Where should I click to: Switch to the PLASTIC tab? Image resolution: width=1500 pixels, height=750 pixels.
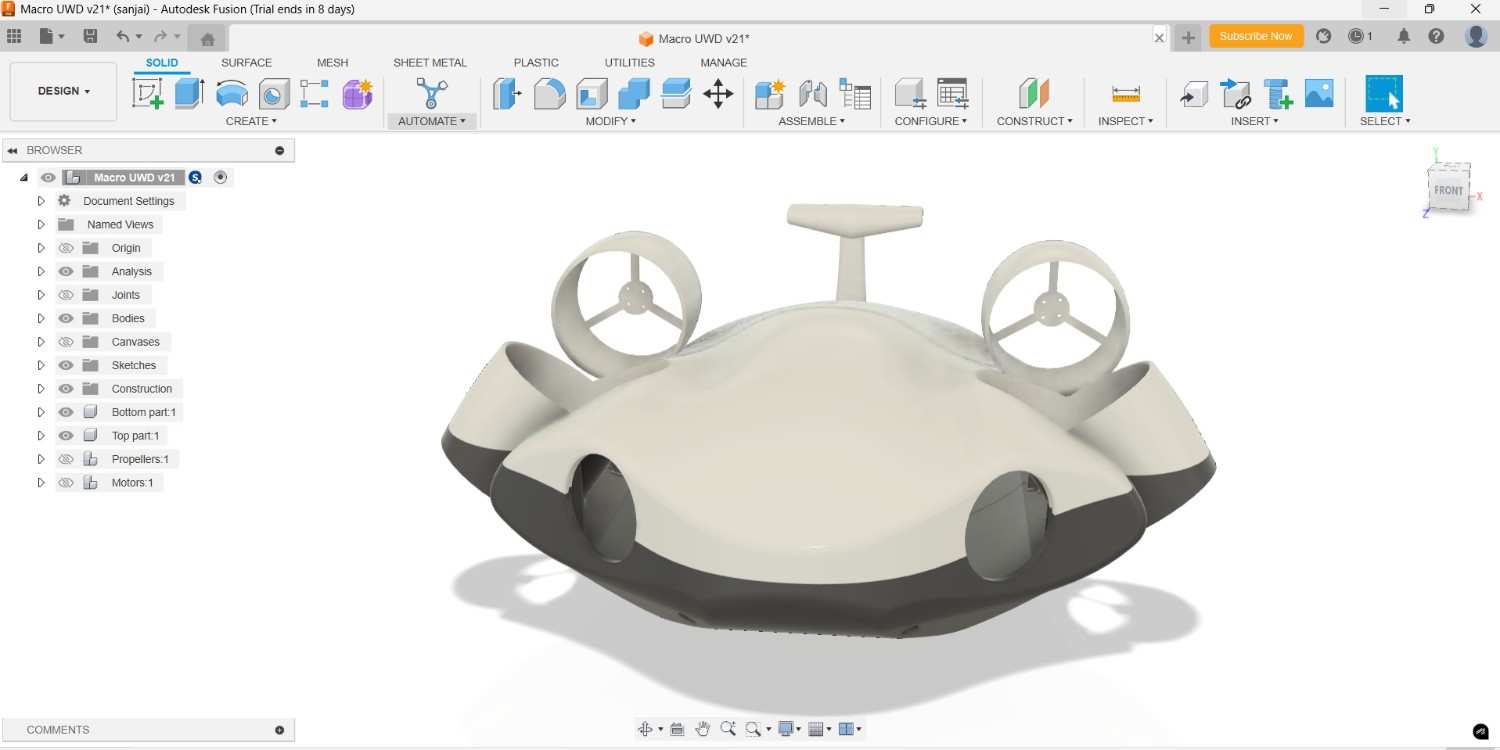tap(536, 63)
